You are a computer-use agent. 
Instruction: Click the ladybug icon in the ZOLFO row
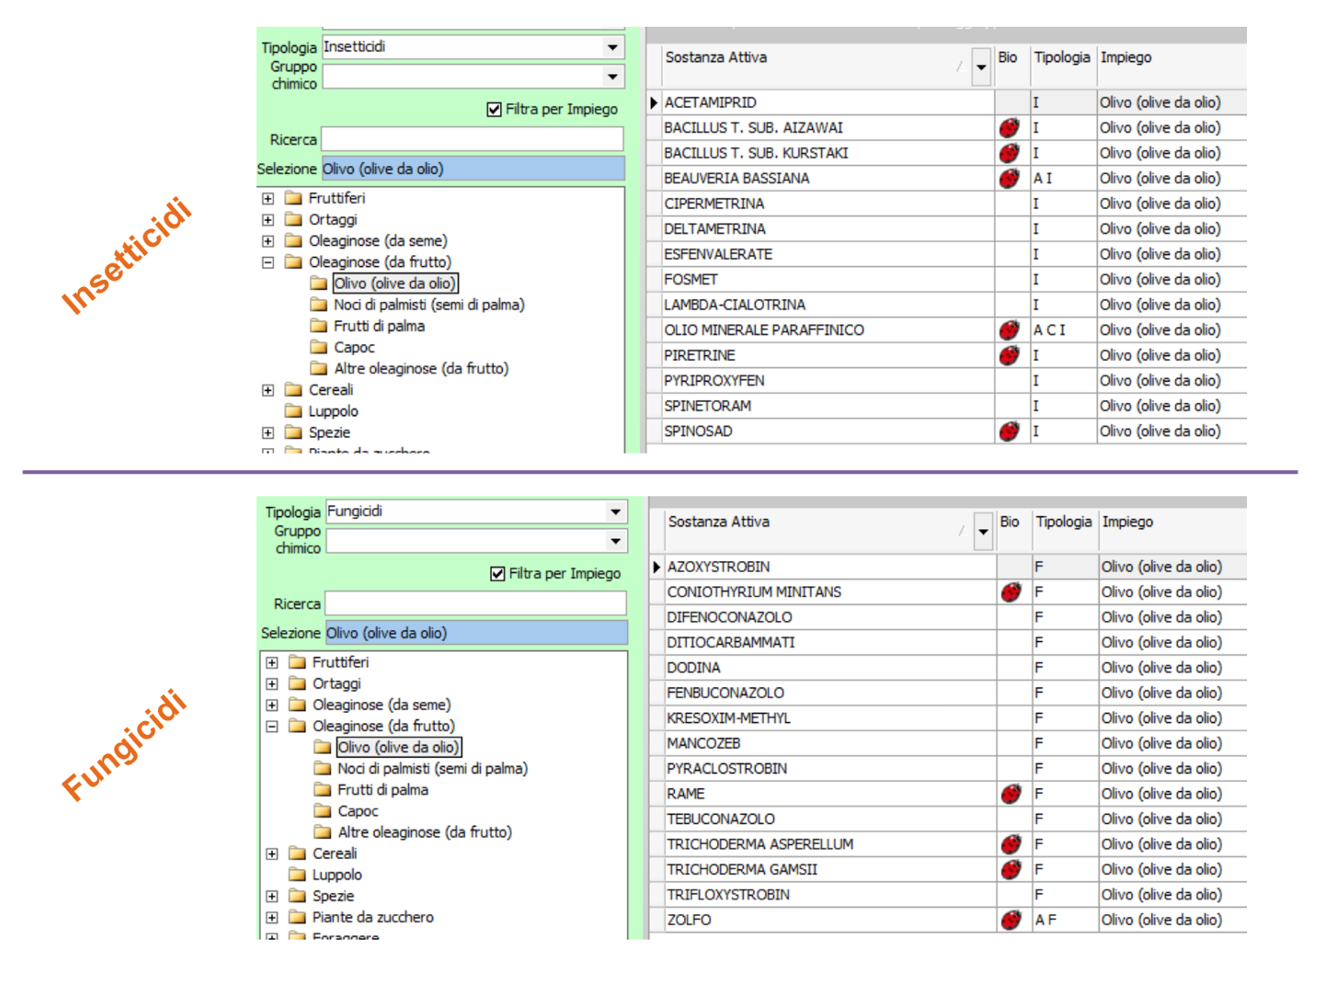click(x=1011, y=920)
